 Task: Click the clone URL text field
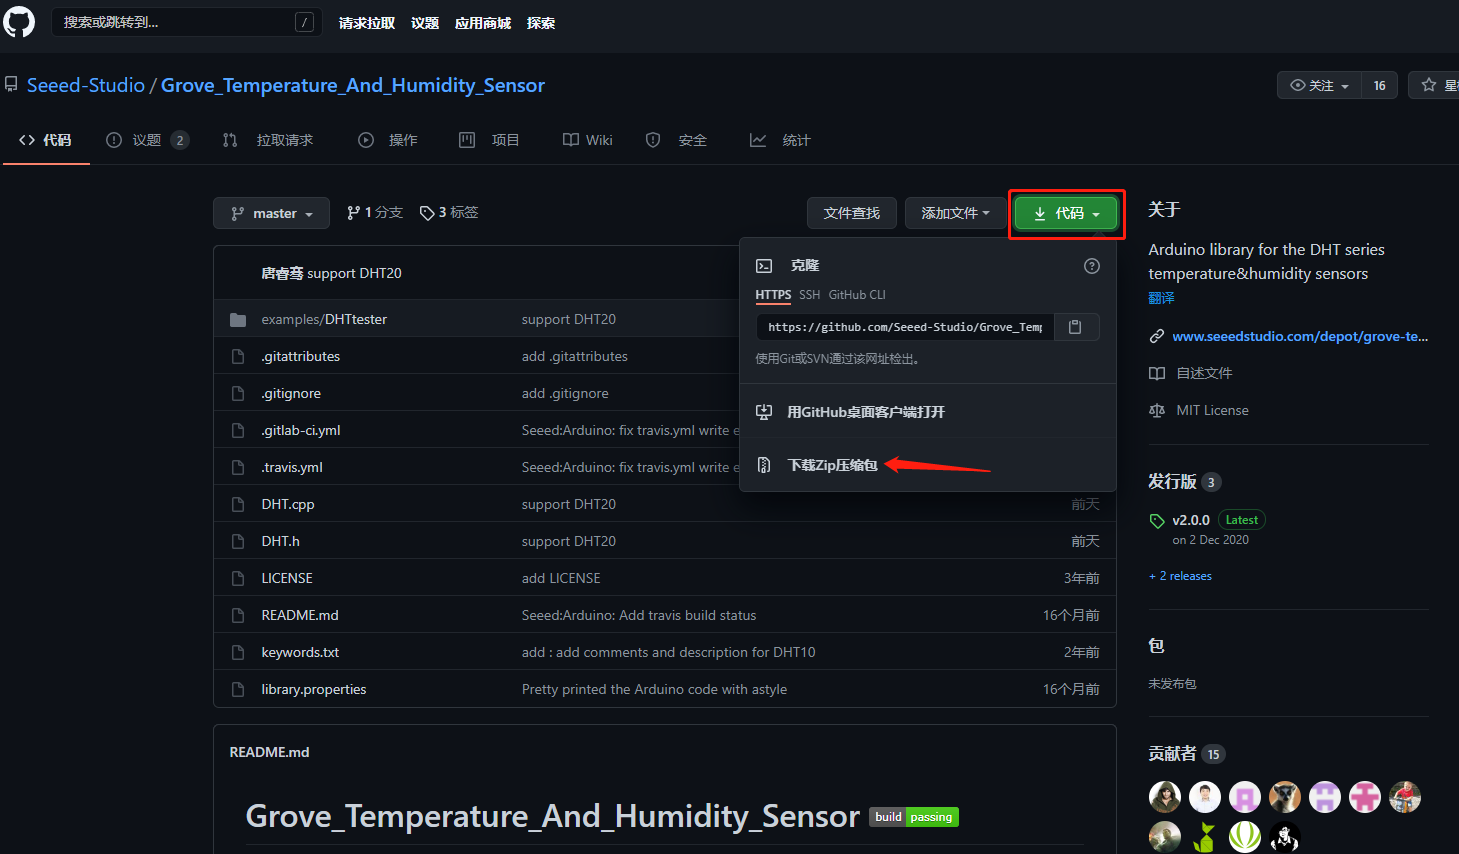click(905, 327)
